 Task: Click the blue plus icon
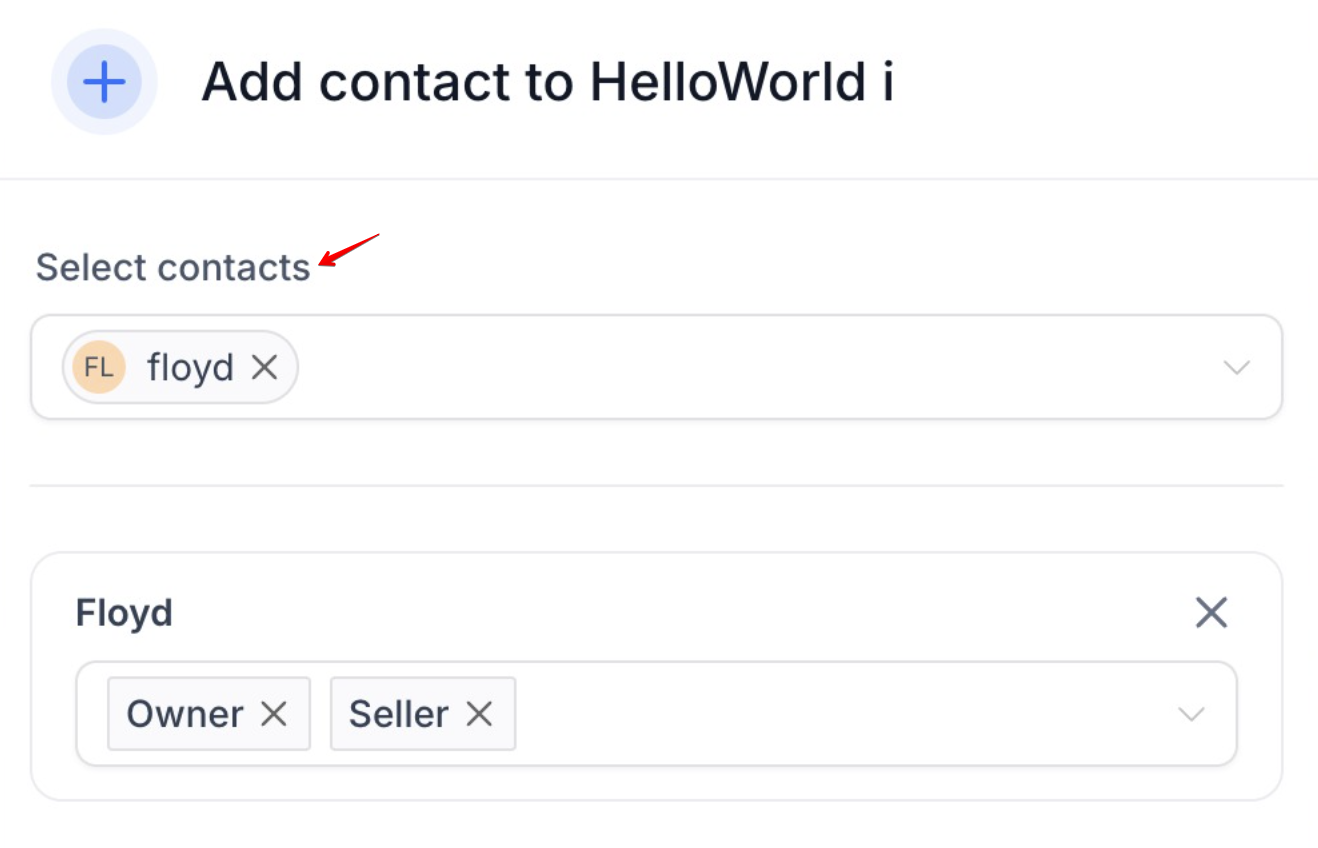pos(104,82)
